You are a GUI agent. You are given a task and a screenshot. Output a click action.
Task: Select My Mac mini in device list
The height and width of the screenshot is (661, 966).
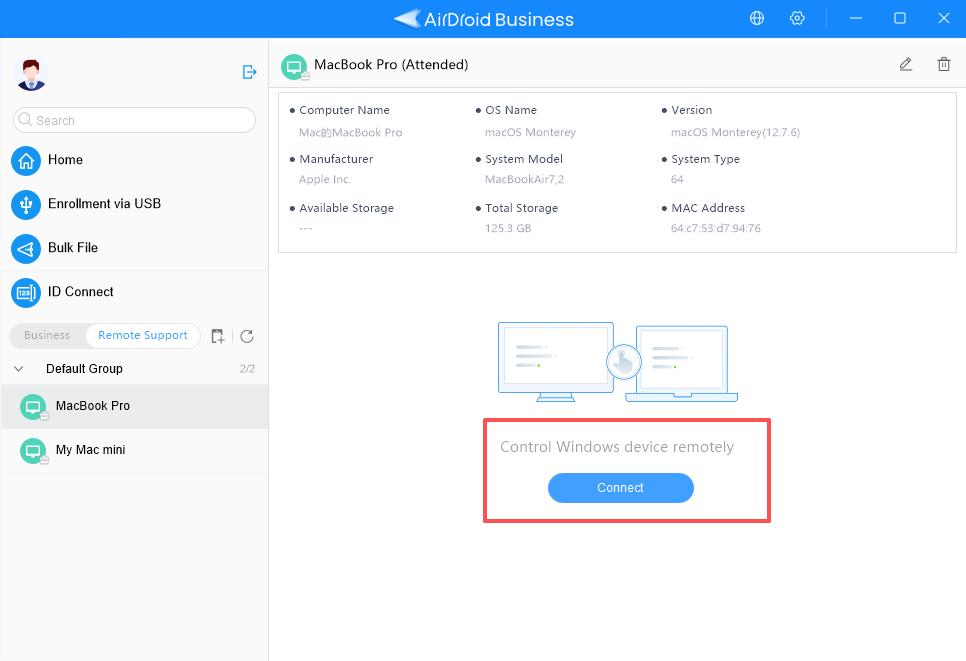click(x=134, y=451)
